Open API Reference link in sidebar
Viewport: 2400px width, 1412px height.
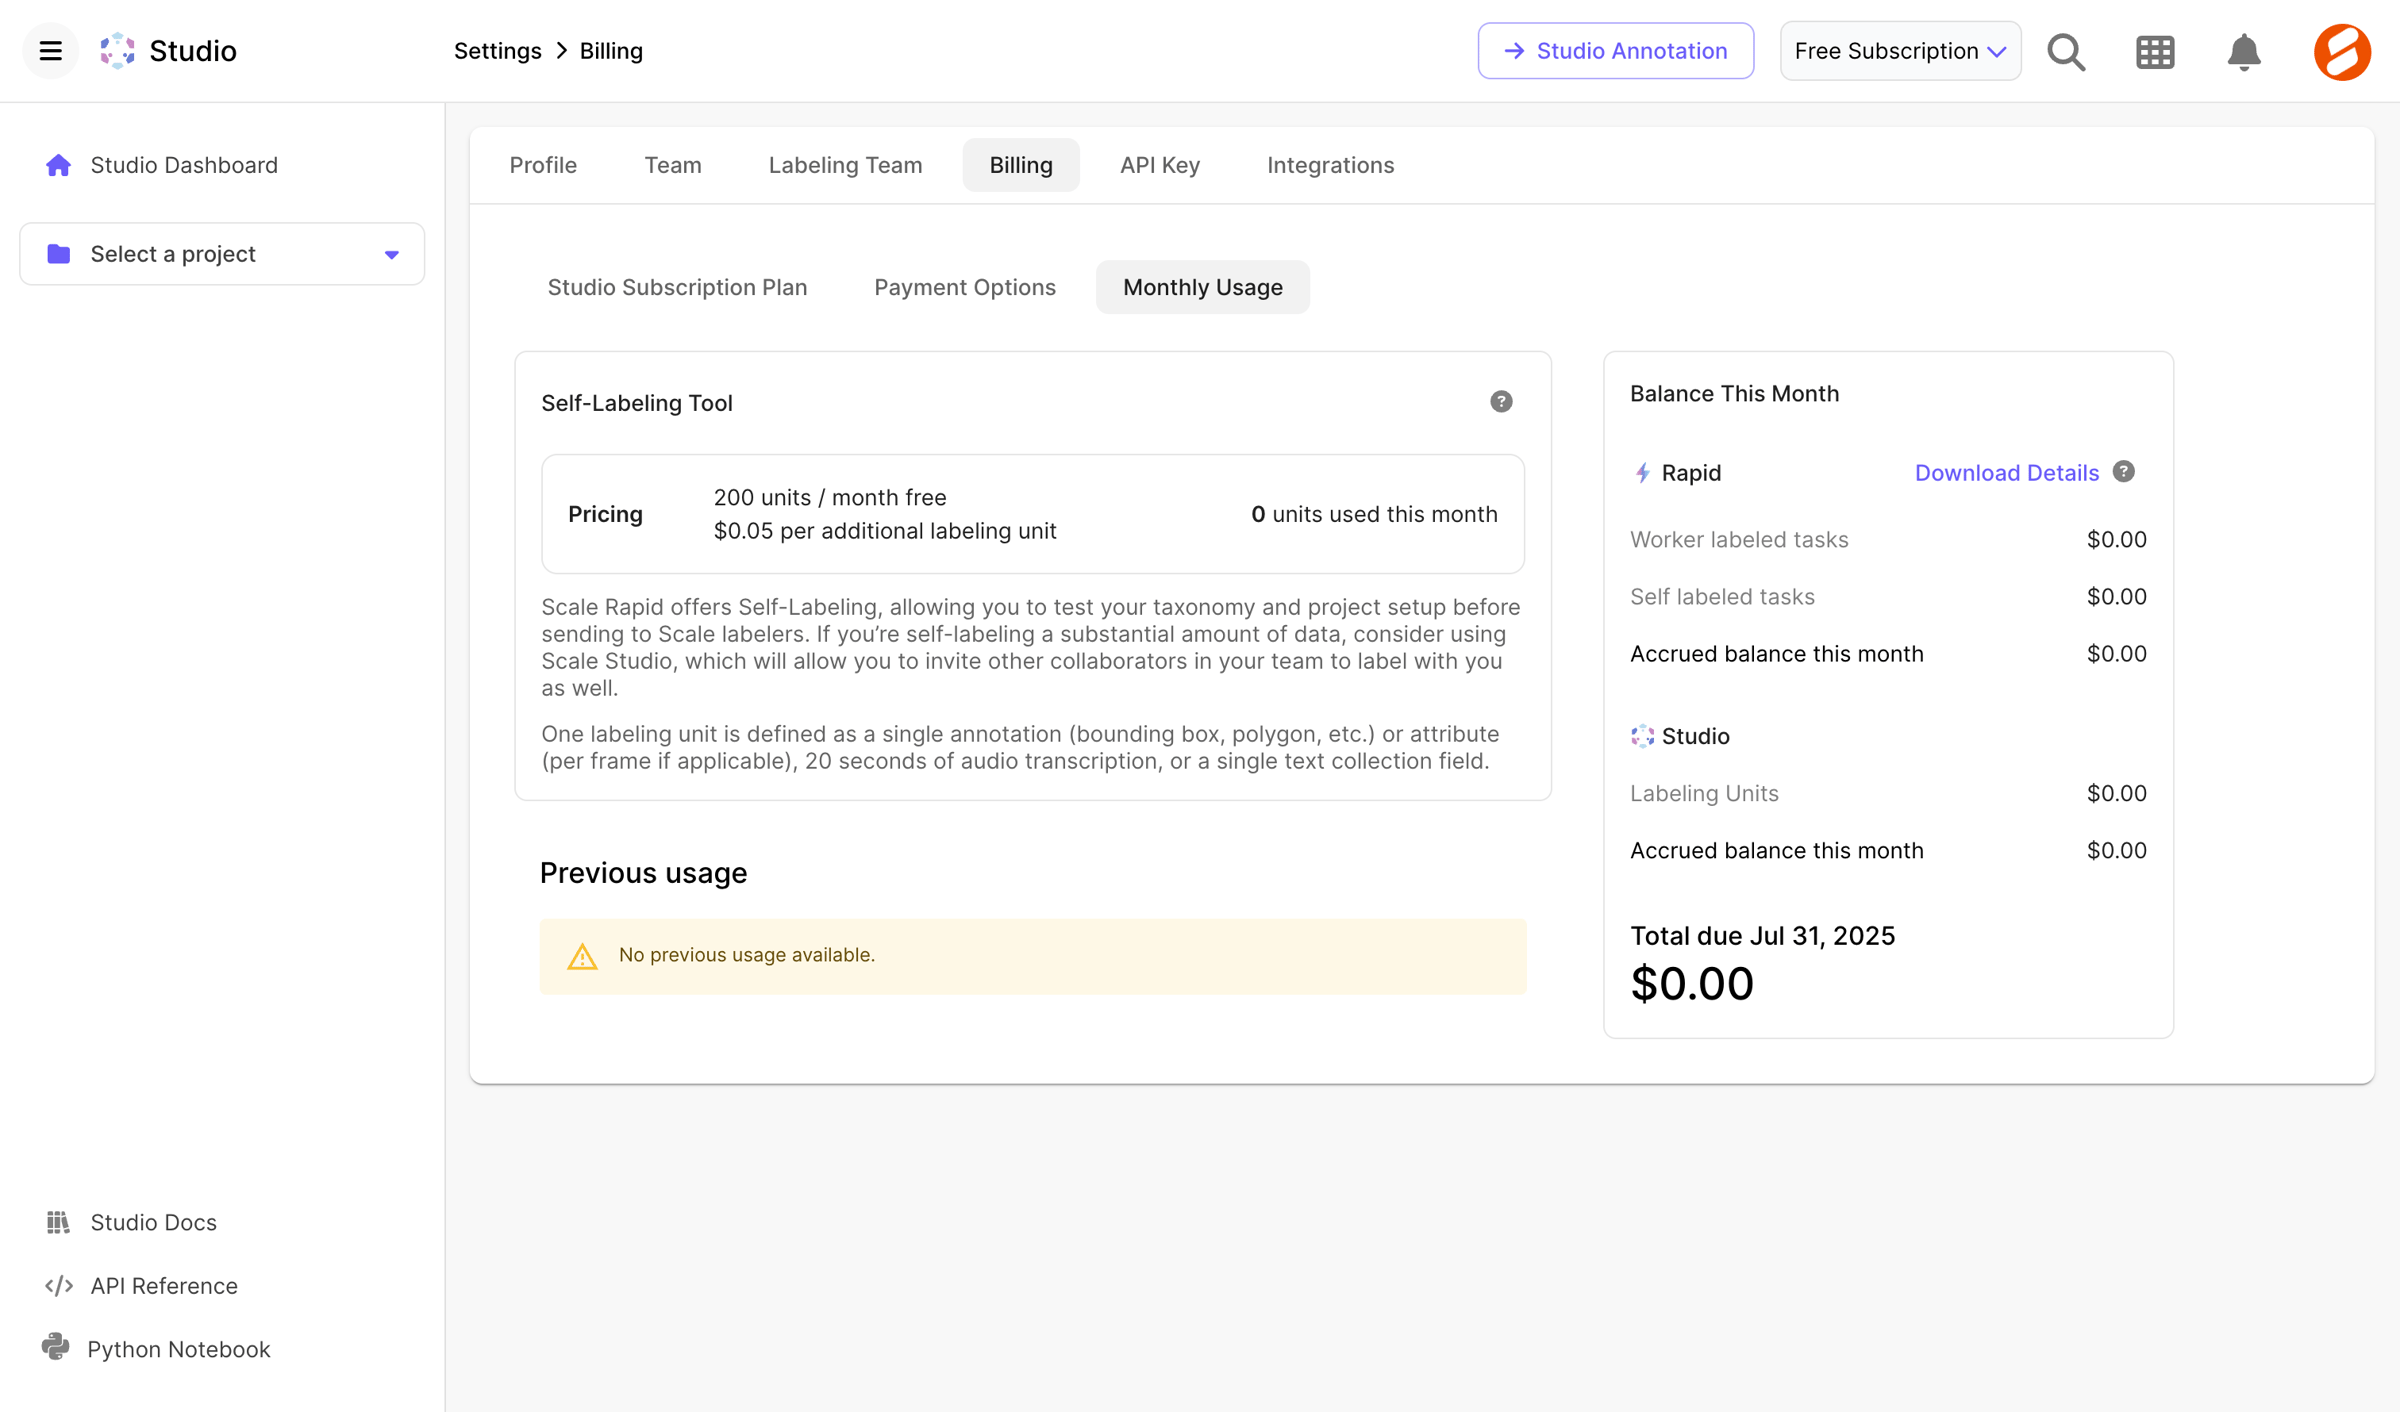(164, 1286)
